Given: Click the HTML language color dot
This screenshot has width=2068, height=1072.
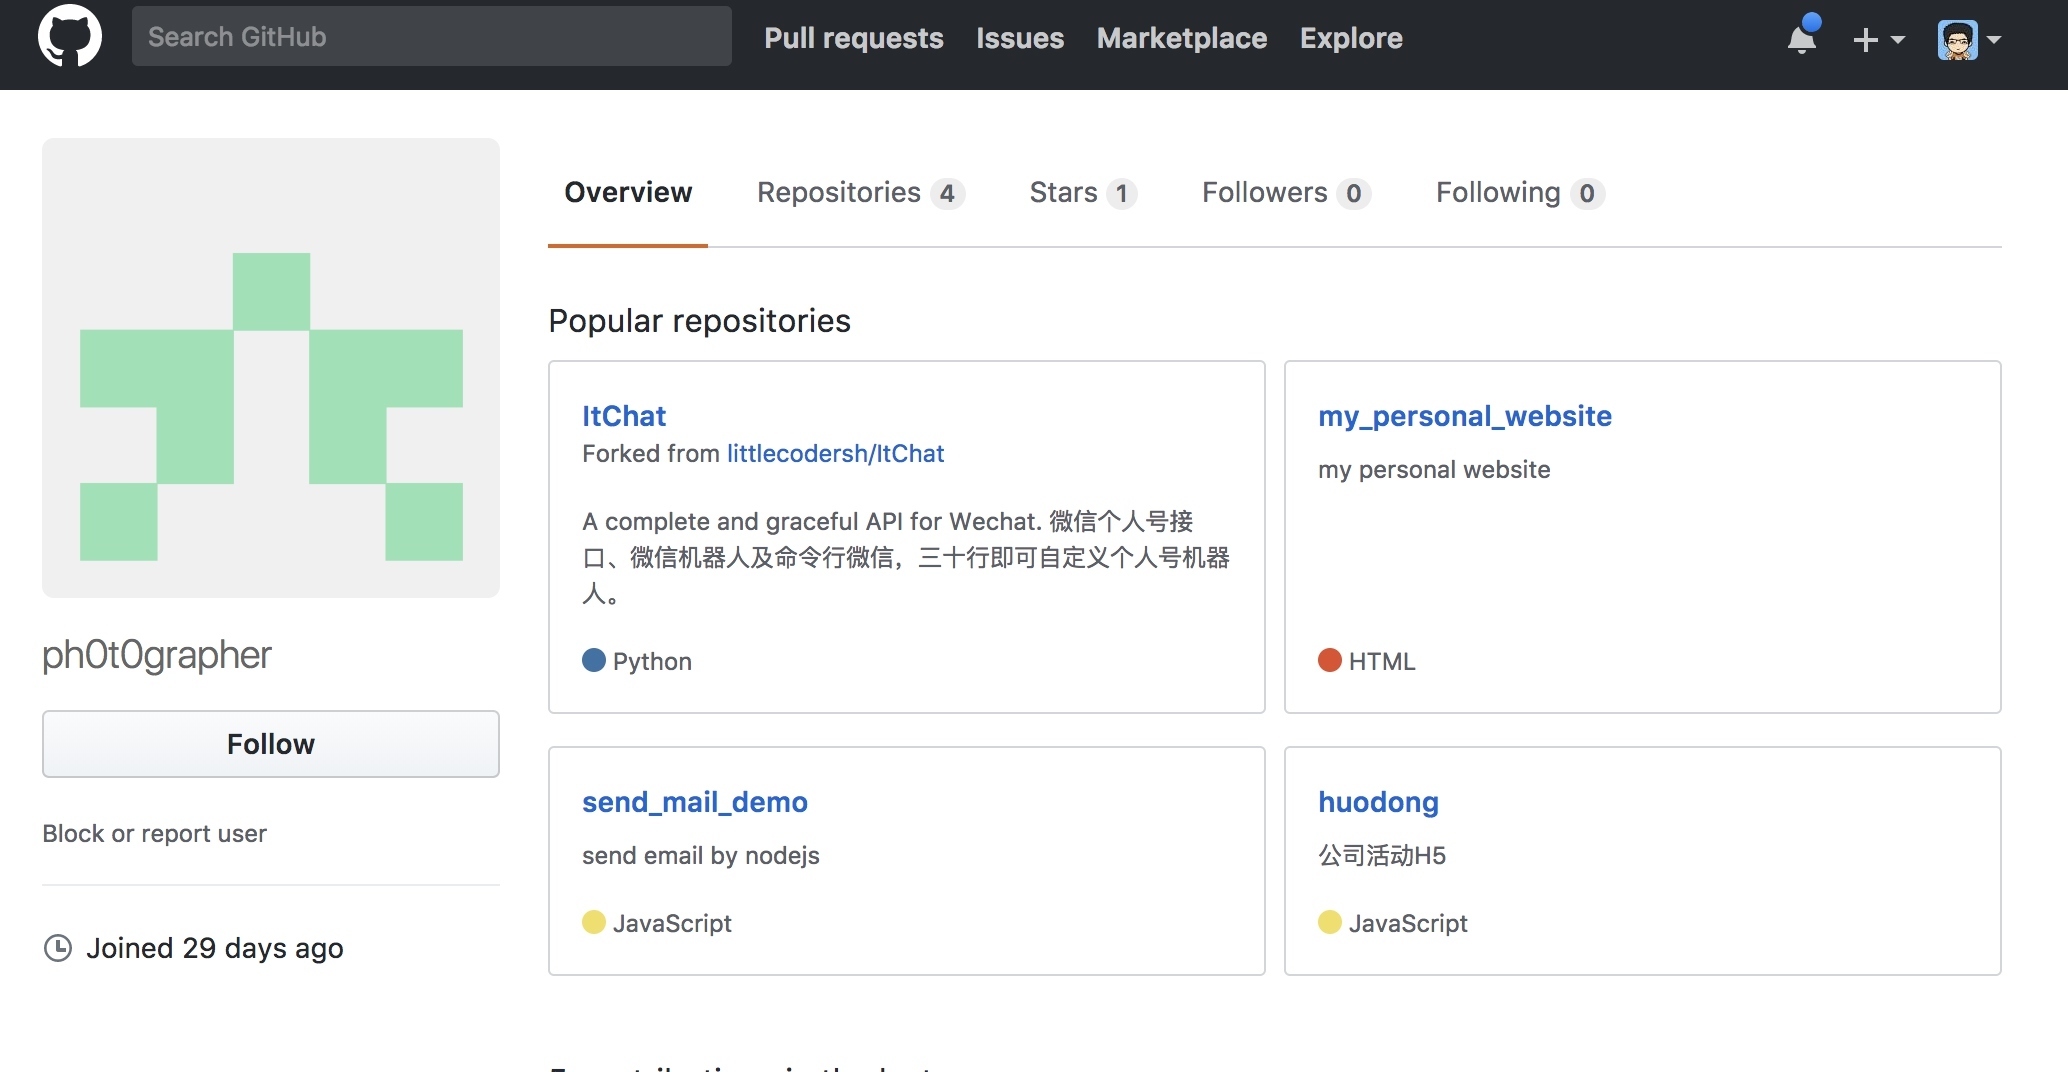Looking at the screenshot, I should tap(1330, 660).
